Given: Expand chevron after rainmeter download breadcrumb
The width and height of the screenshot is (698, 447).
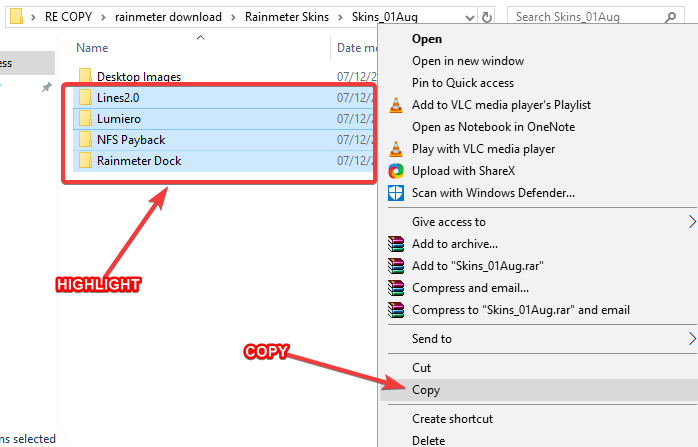Looking at the screenshot, I should [233, 17].
